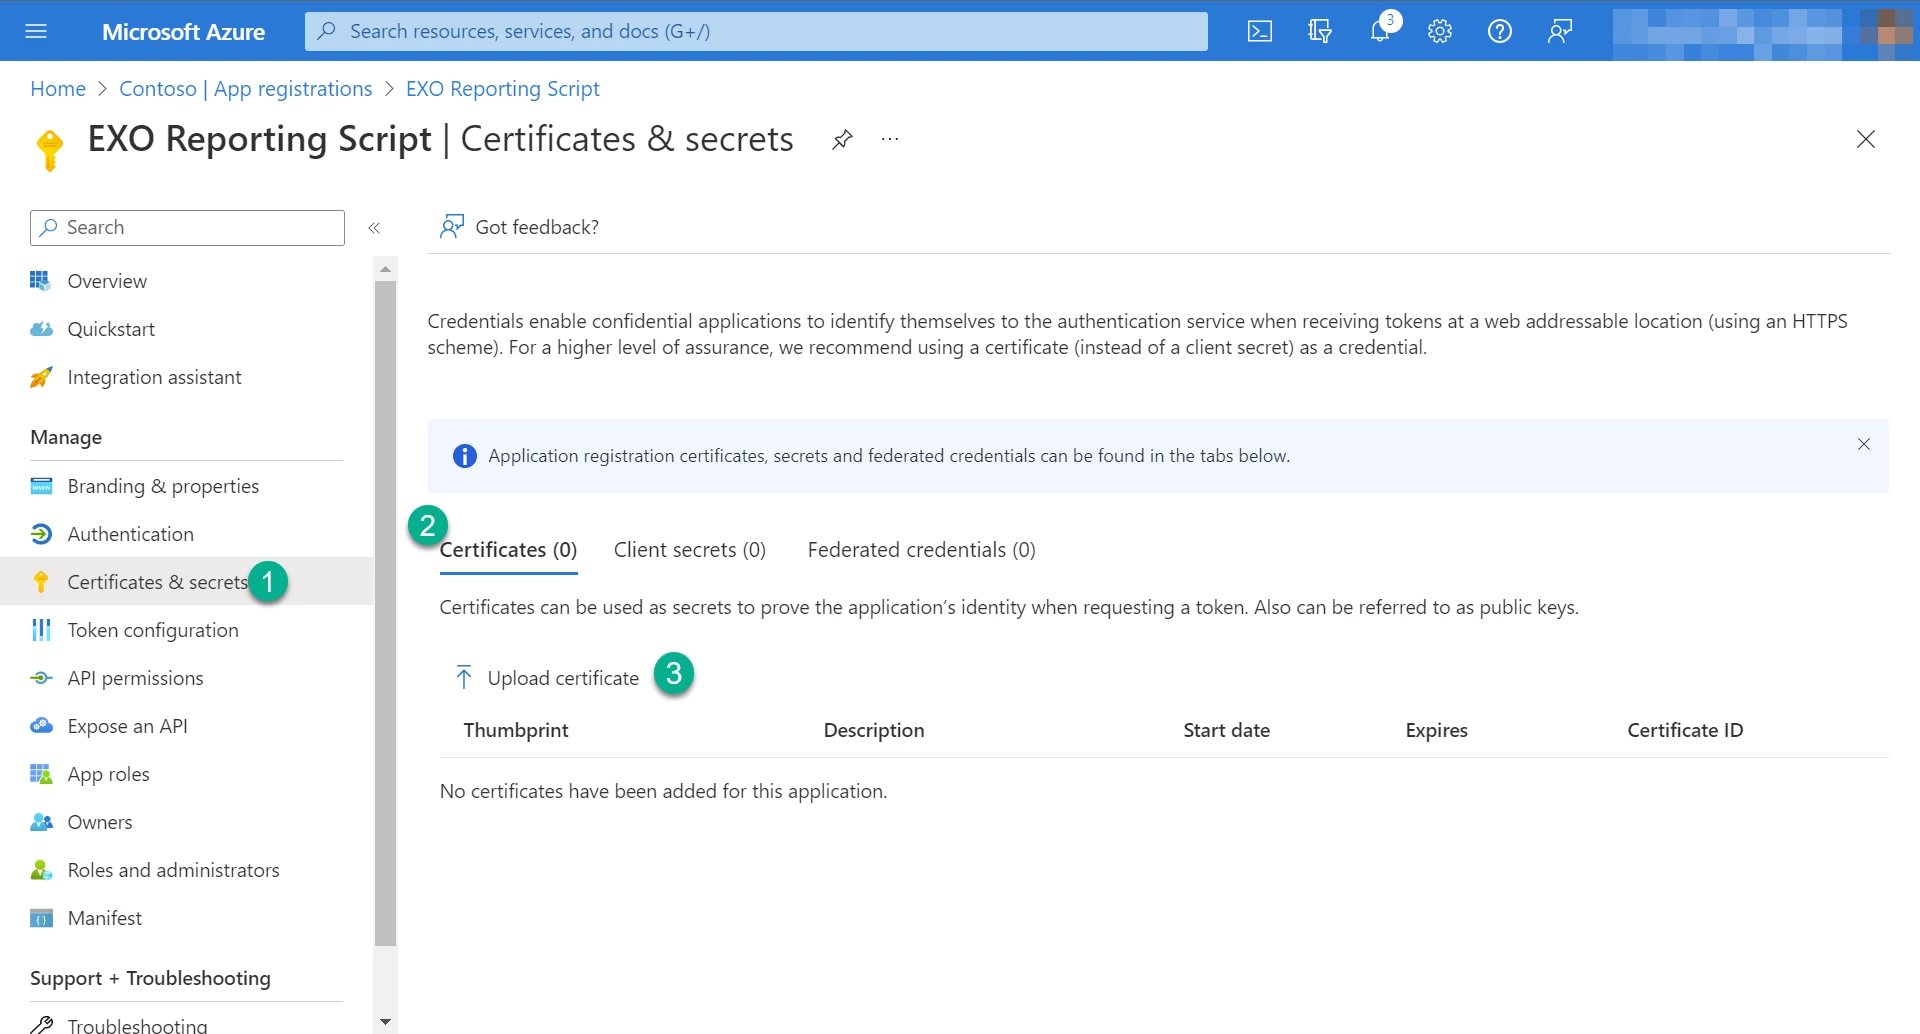View notifications via the bell icon
1920x1034 pixels.
point(1380,31)
